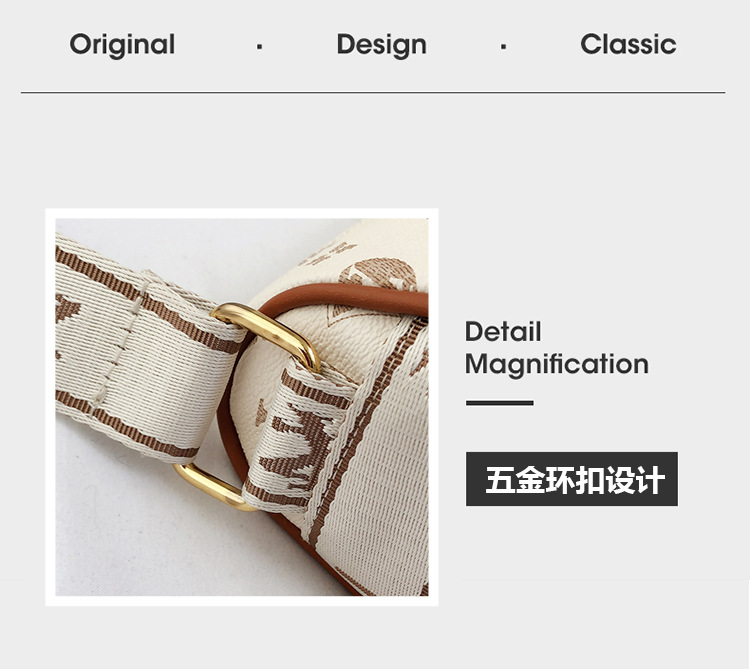Viewport: 750px width, 669px height.
Task: Click the white frame border of the photo
Action: [x=242, y=213]
